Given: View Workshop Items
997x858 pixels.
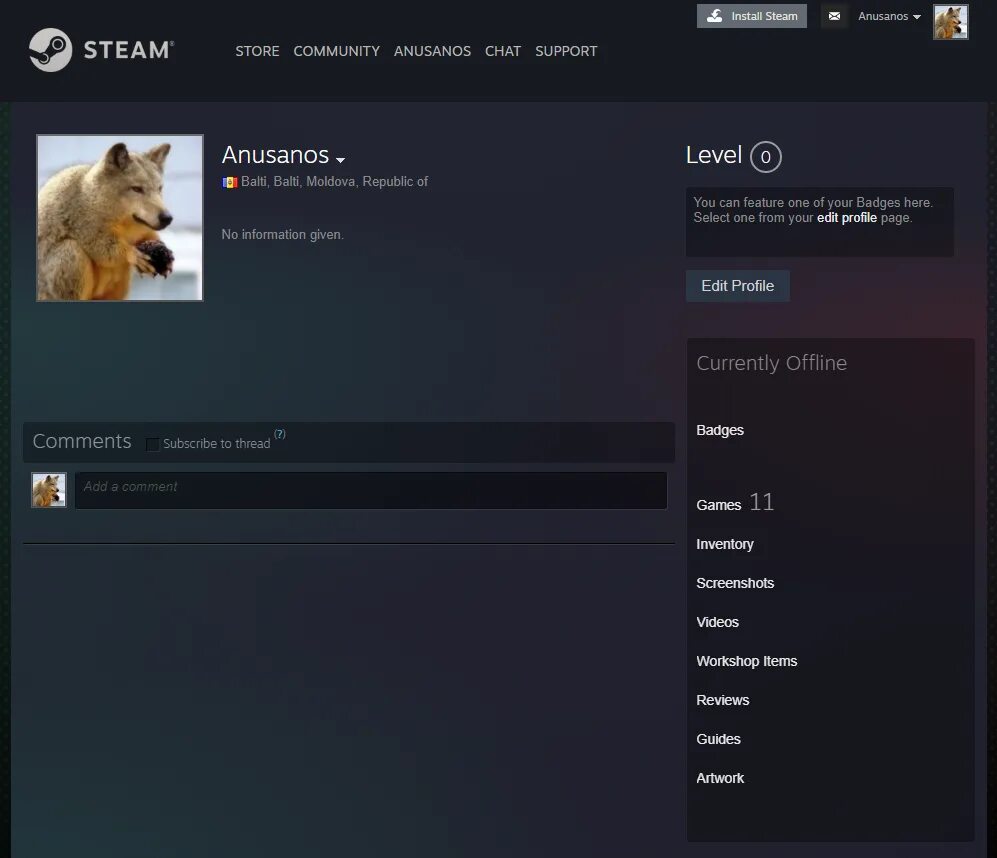Looking at the screenshot, I should click(746, 661).
